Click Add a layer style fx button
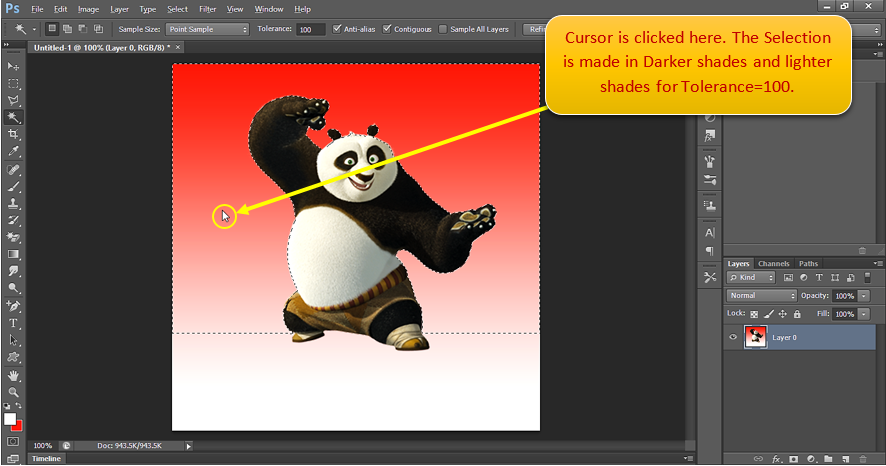The height and width of the screenshot is (466, 886). pos(776,459)
